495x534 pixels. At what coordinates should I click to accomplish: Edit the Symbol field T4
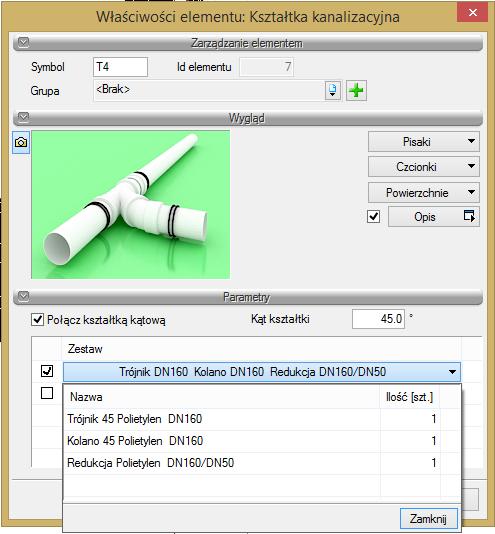[120, 67]
